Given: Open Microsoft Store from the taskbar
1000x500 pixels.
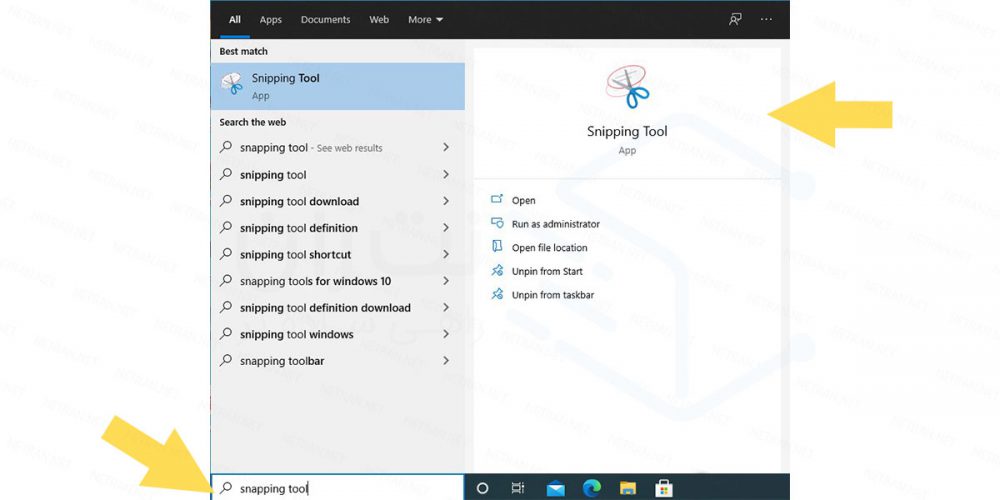Looking at the screenshot, I should 663,488.
